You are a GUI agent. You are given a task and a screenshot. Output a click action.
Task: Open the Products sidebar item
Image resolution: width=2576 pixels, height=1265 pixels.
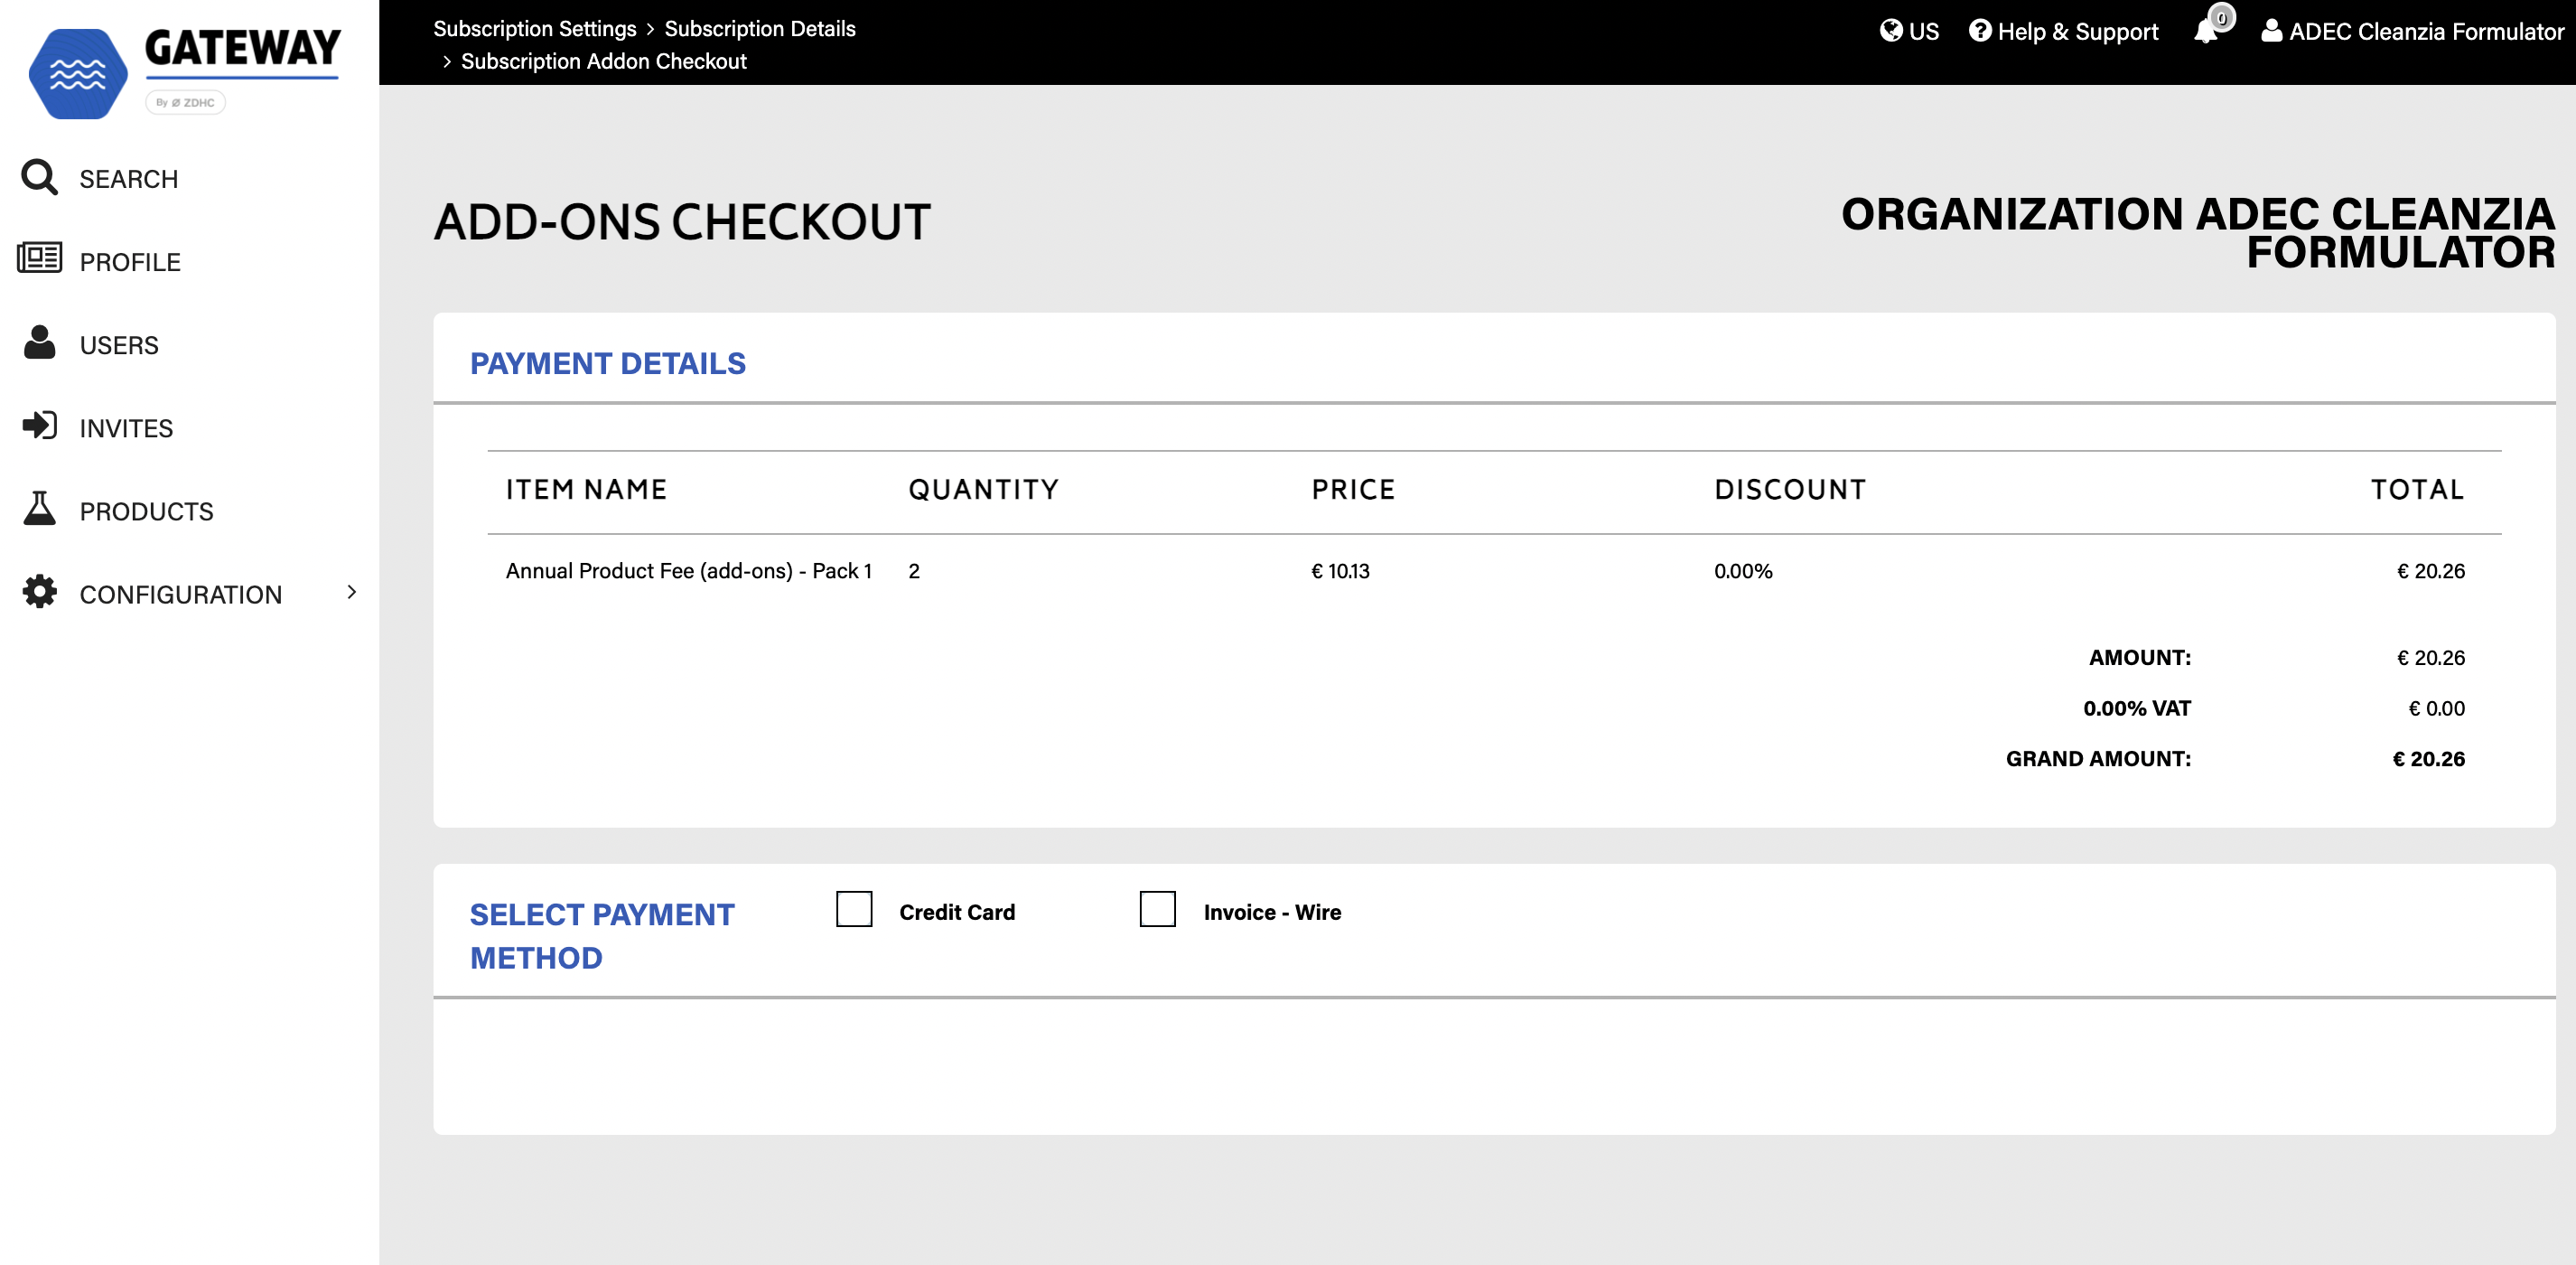tap(146, 511)
